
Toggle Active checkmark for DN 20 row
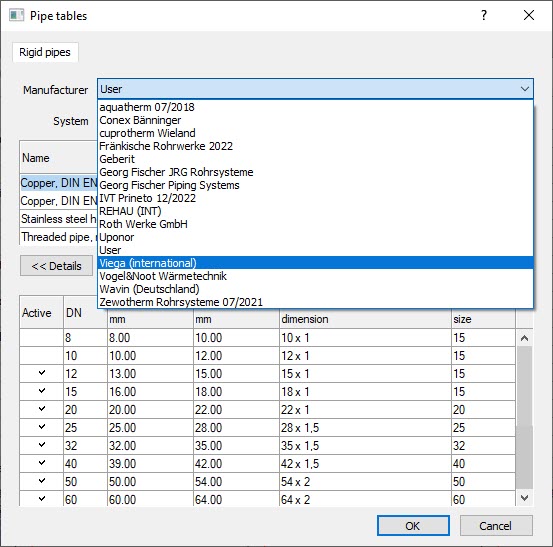(x=42, y=409)
